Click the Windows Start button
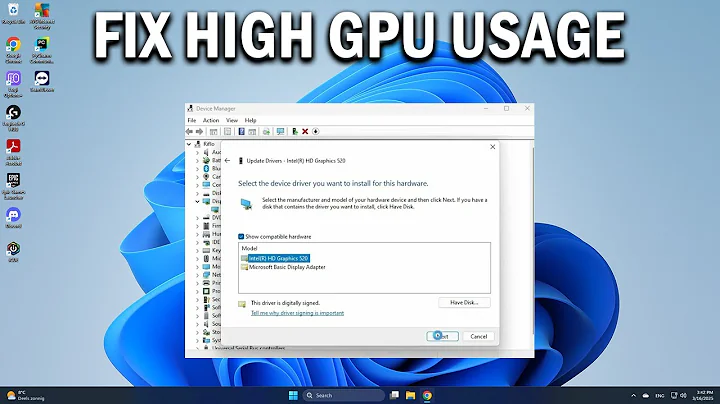 293,395
